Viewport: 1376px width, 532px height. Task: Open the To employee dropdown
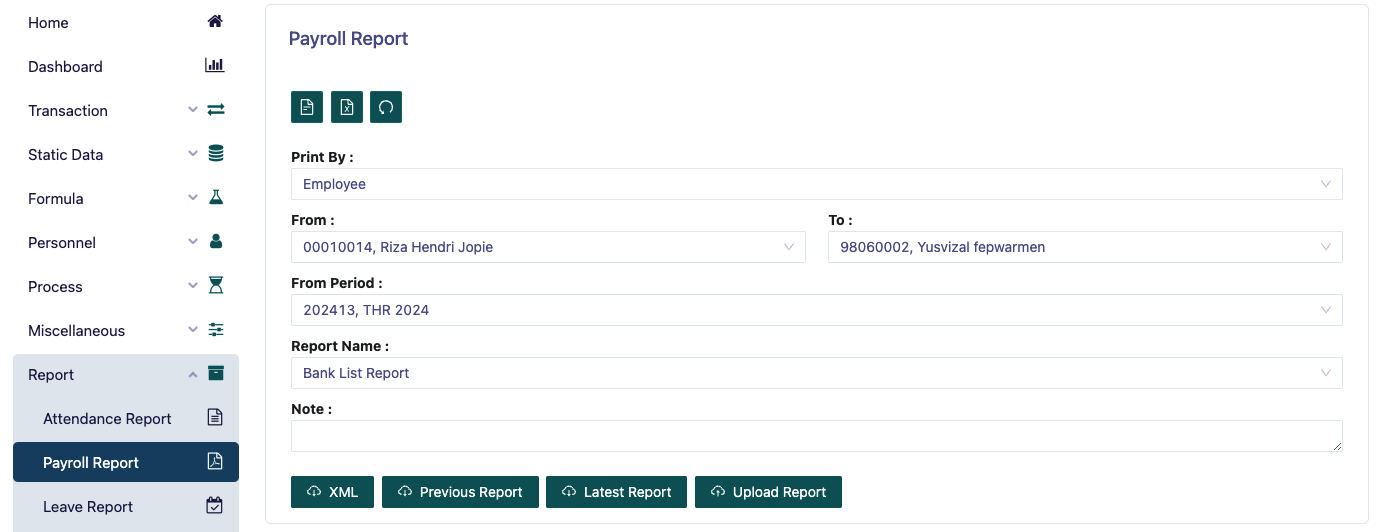pyautogui.click(x=1084, y=247)
